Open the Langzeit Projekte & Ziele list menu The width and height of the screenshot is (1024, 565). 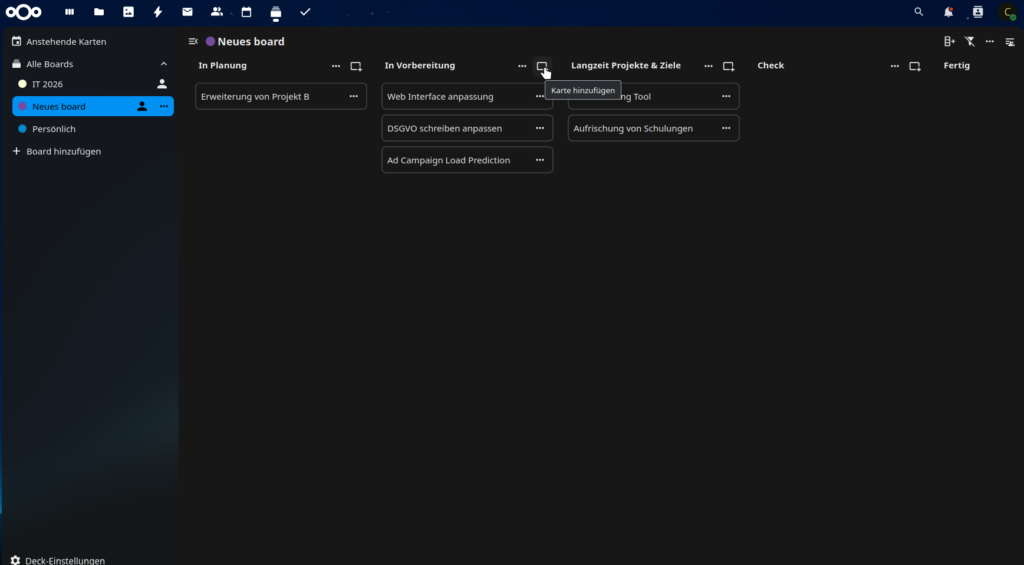pyautogui.click(x=708, y=66)
